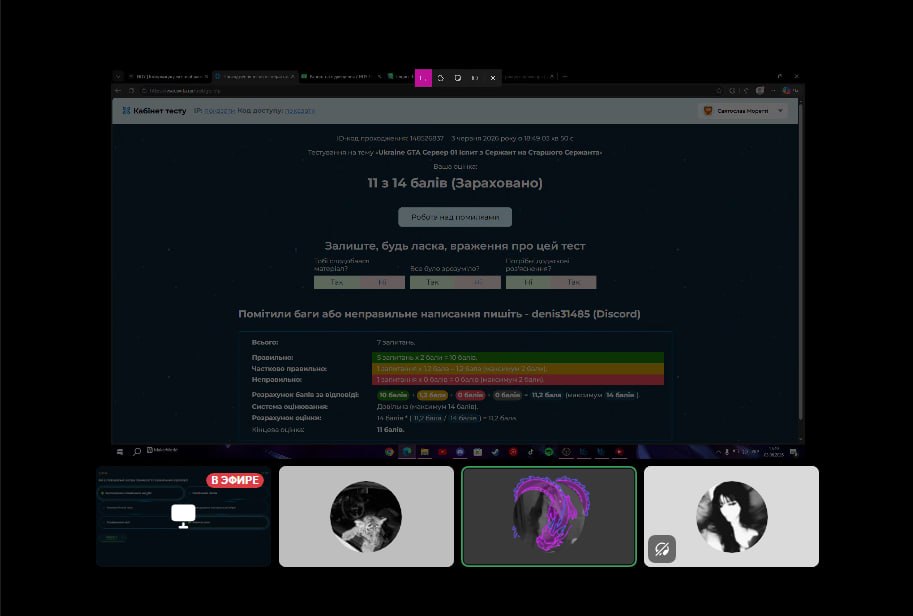Viewport: 913px width, 616px height.
Task: Open taskbar search magnifier
Action: [x=137, y=452]
